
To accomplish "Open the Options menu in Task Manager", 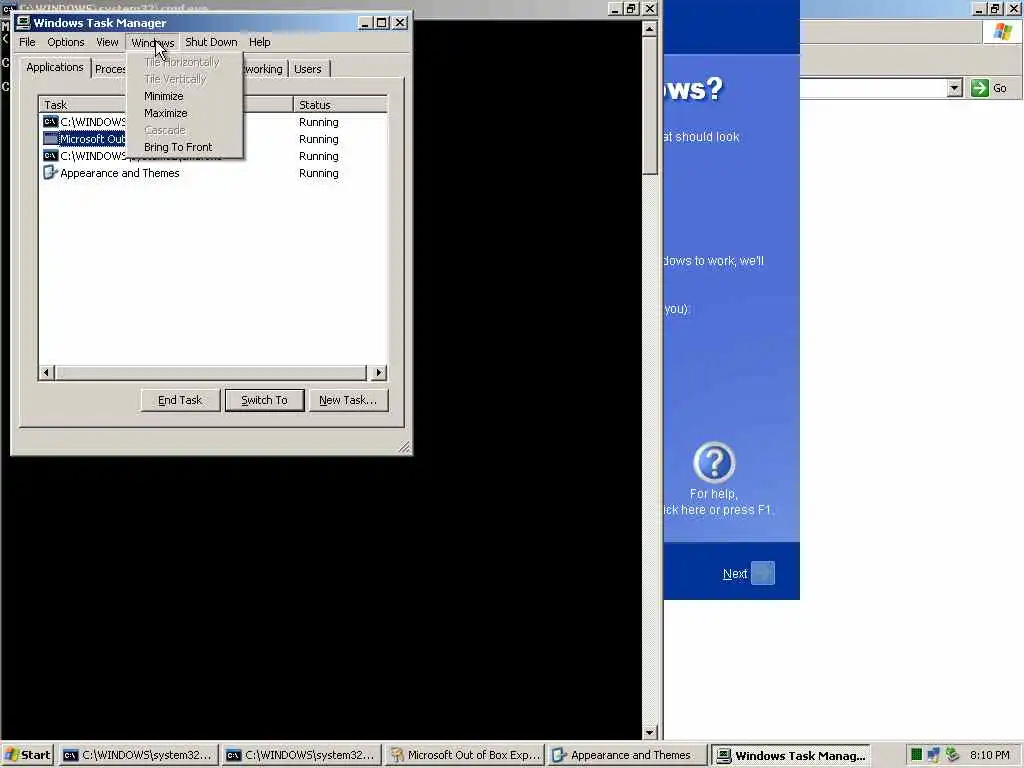I will 65,42.
